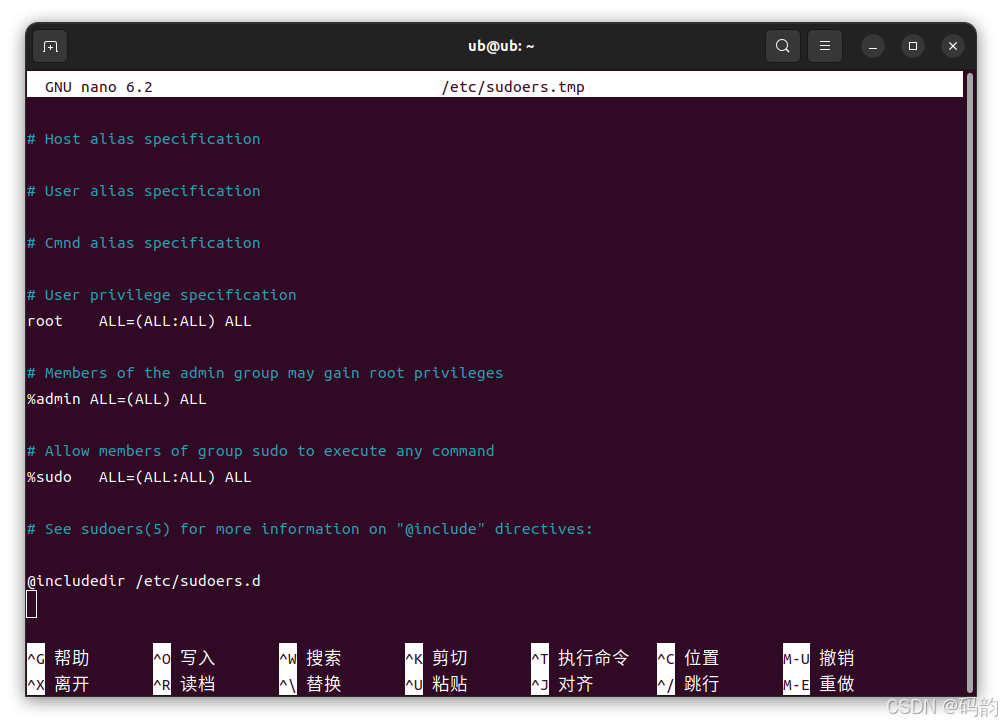Open the terminal search icon
Viewport: 1002px width, 725px height.
click(x=782, y=45)
